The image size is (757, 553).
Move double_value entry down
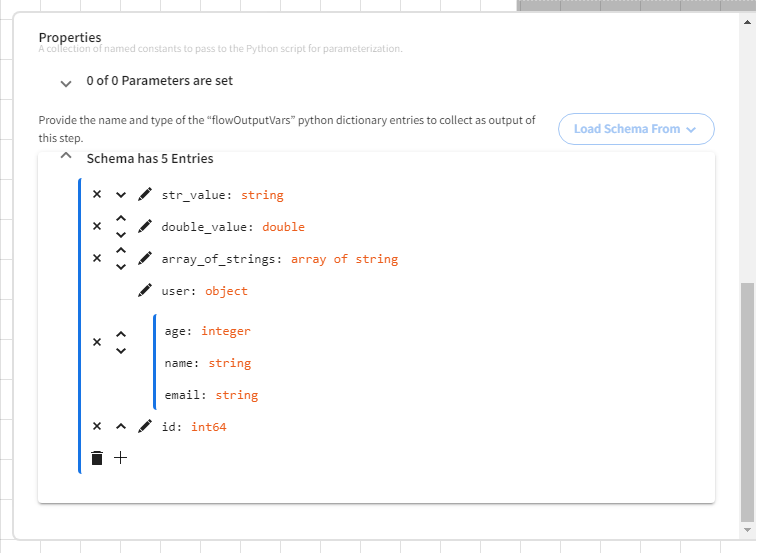(121, 235)
